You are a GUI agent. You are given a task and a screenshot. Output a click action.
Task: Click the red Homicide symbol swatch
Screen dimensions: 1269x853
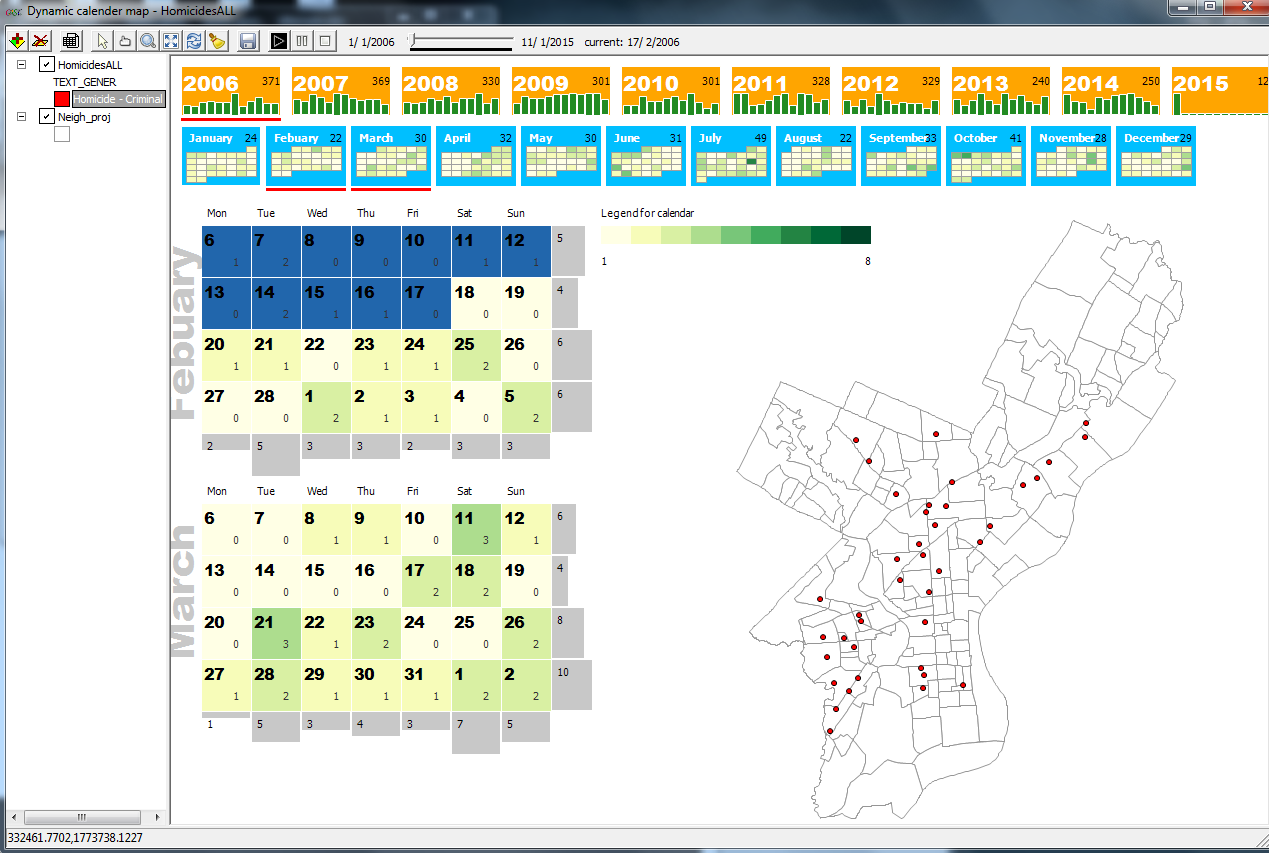(62, 99)
